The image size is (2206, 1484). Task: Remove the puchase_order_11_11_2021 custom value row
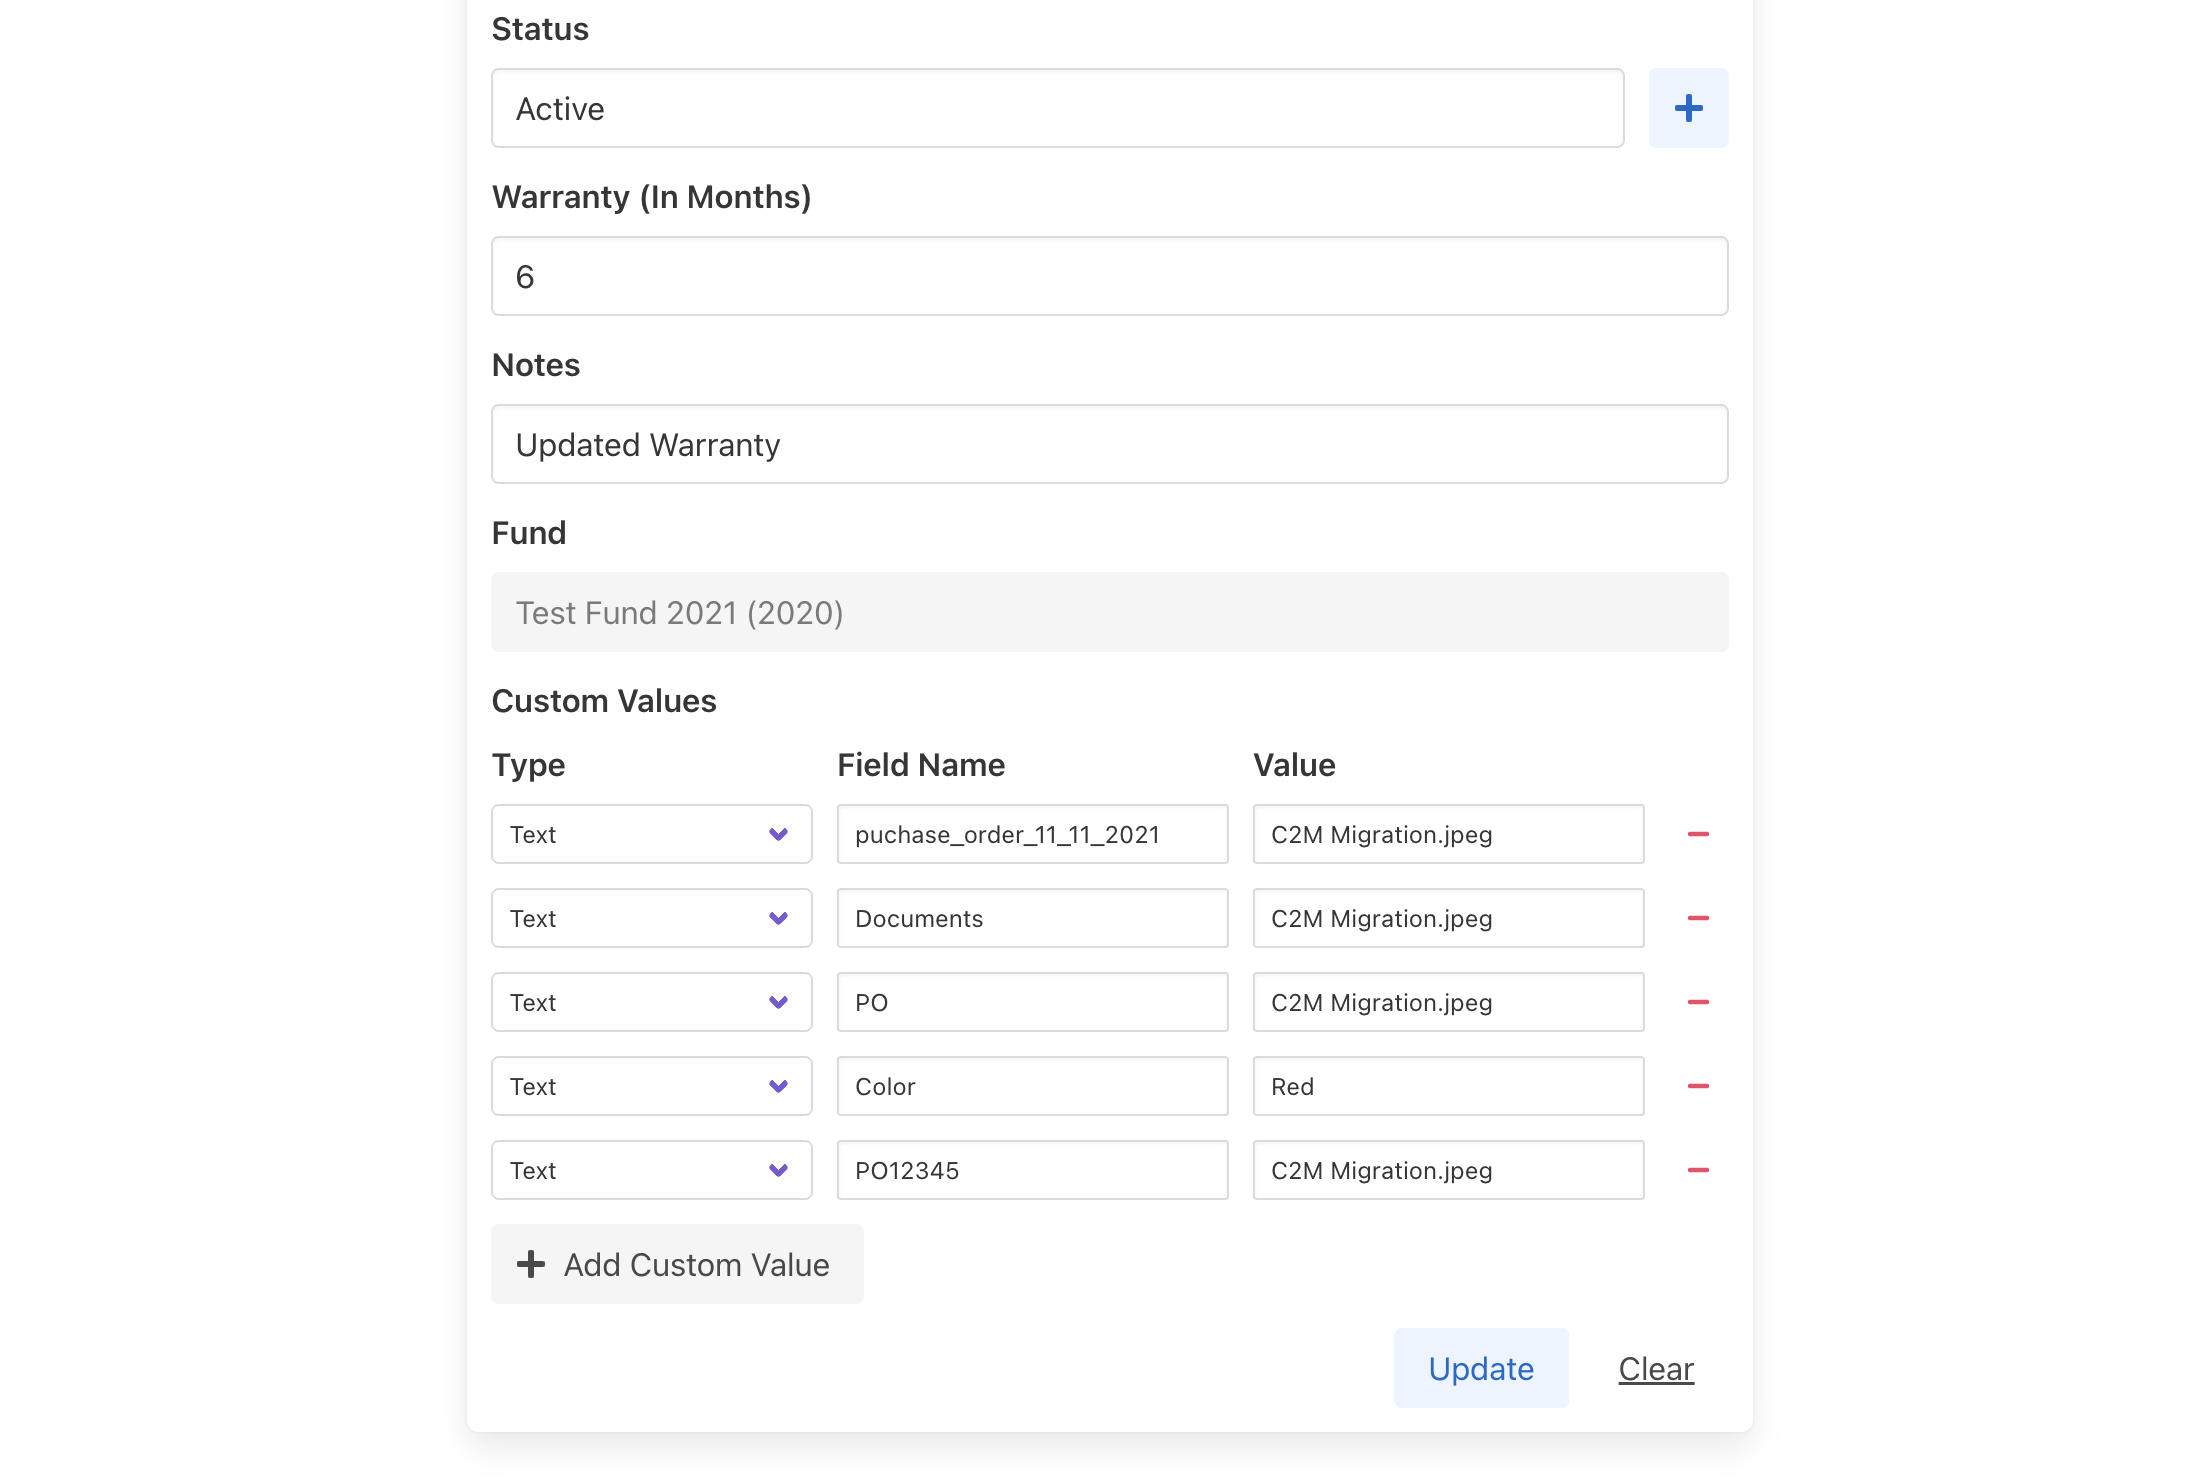click(x=1698, y=834)
